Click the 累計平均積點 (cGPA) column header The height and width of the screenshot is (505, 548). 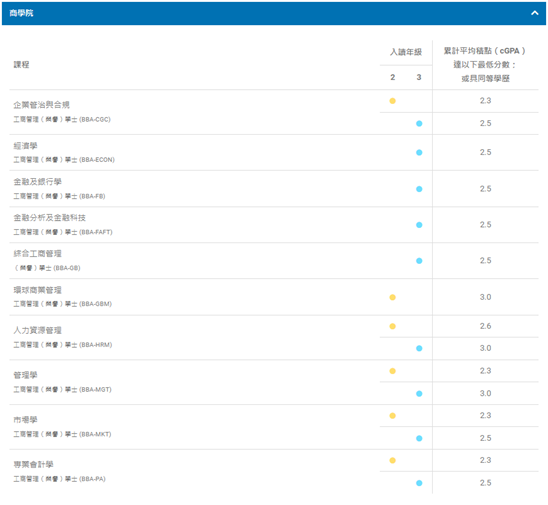pyautogui.click(x=485, y=65)
